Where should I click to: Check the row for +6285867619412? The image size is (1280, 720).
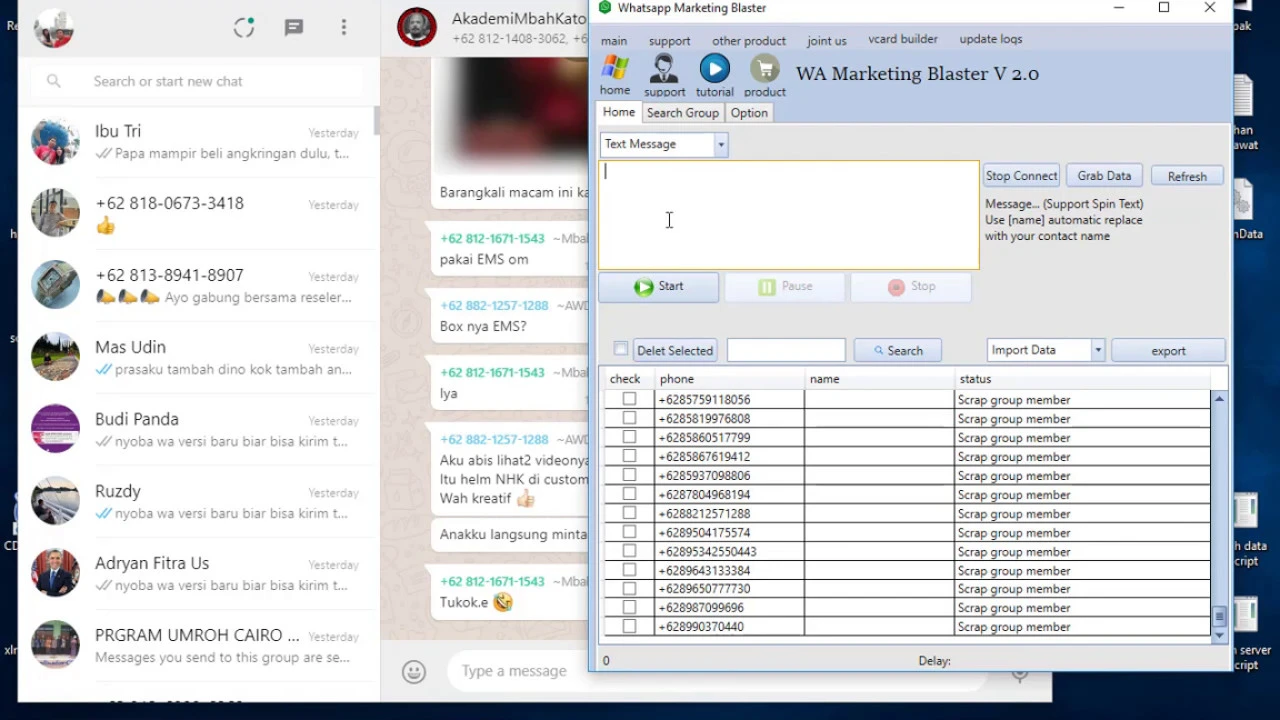[x=629, y=456]
